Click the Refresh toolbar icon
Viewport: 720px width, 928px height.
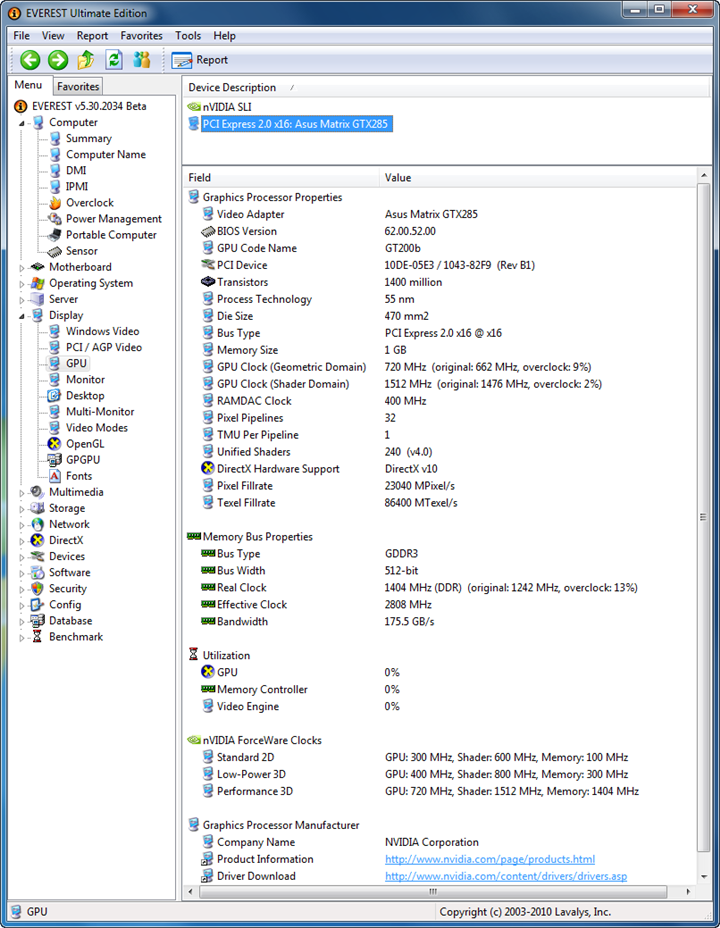(x=114, y=60)
